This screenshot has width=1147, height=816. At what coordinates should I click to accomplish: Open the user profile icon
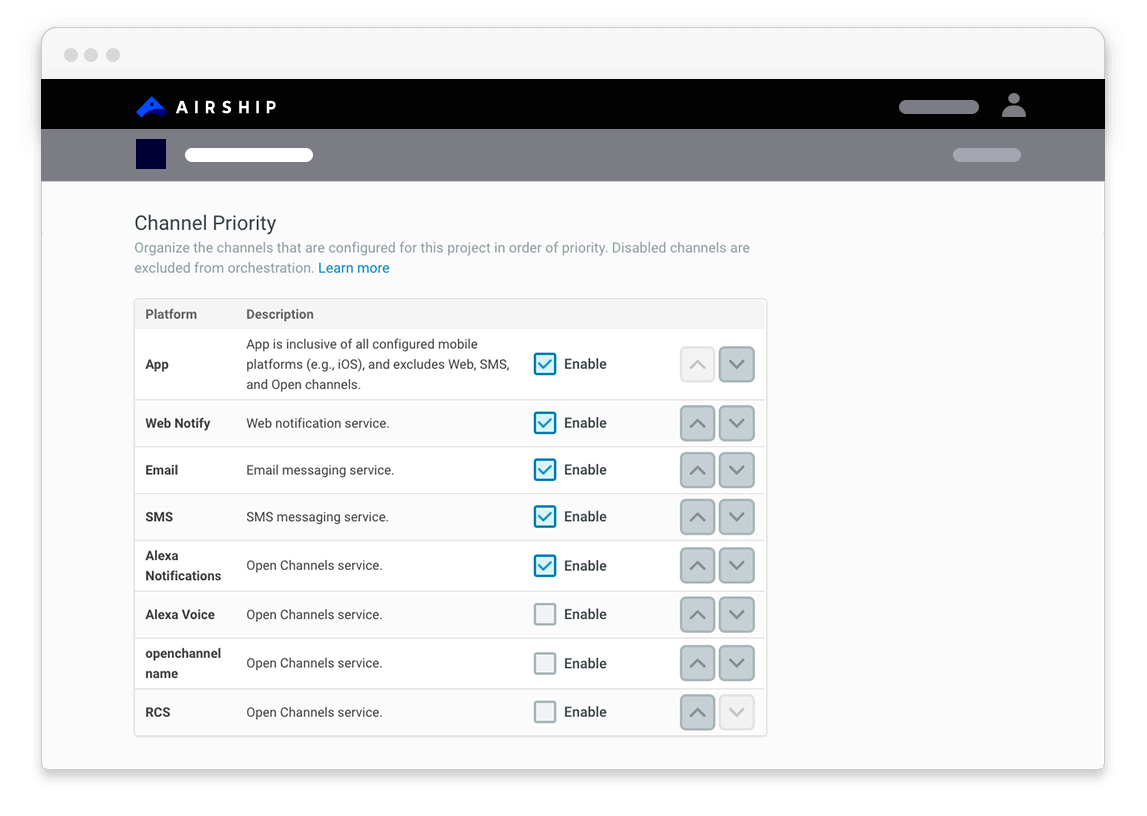pyautogui.click(x=1013, y=105)
